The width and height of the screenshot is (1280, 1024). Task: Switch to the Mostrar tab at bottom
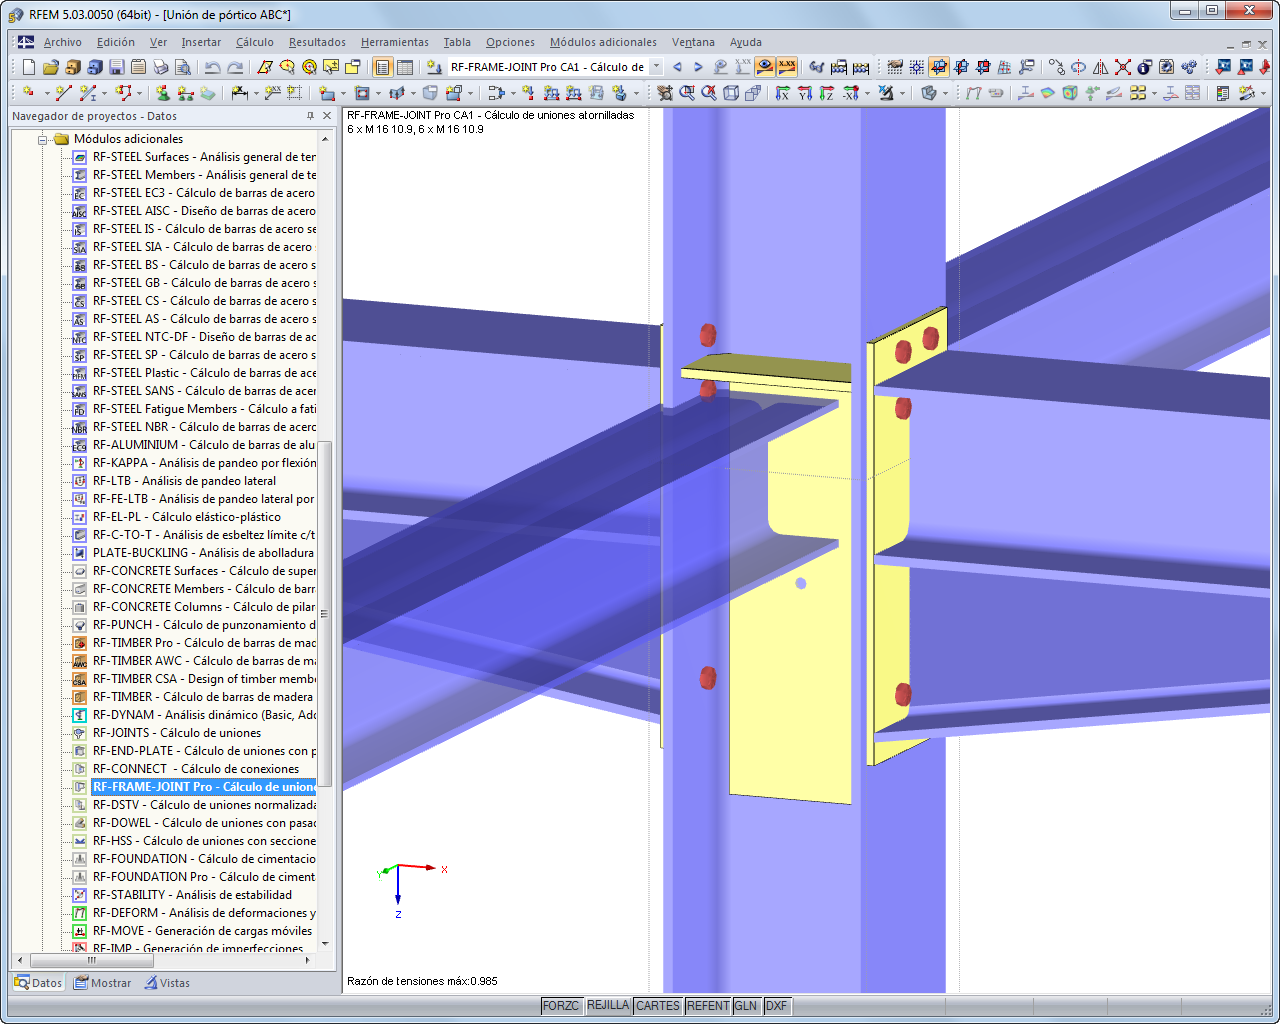[x=103, y=983]
